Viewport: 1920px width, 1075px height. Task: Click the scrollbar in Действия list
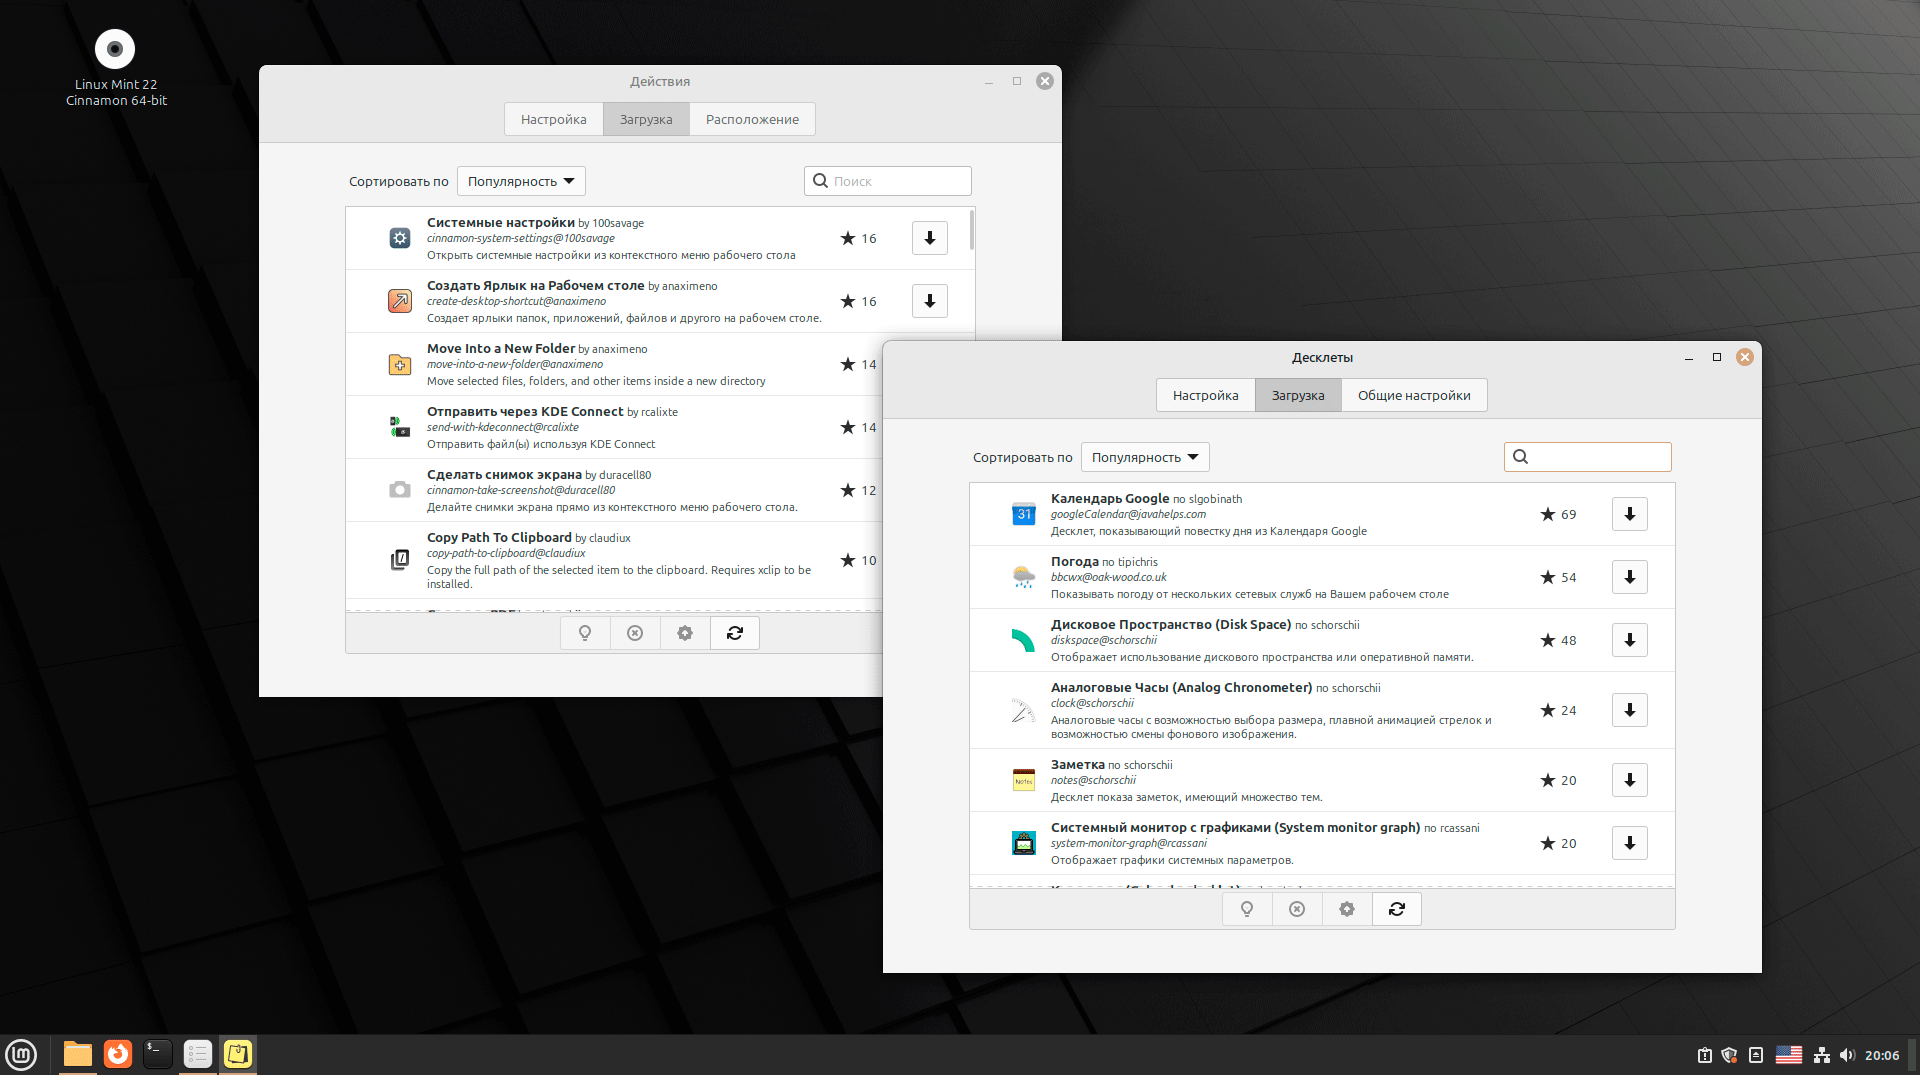971,231
